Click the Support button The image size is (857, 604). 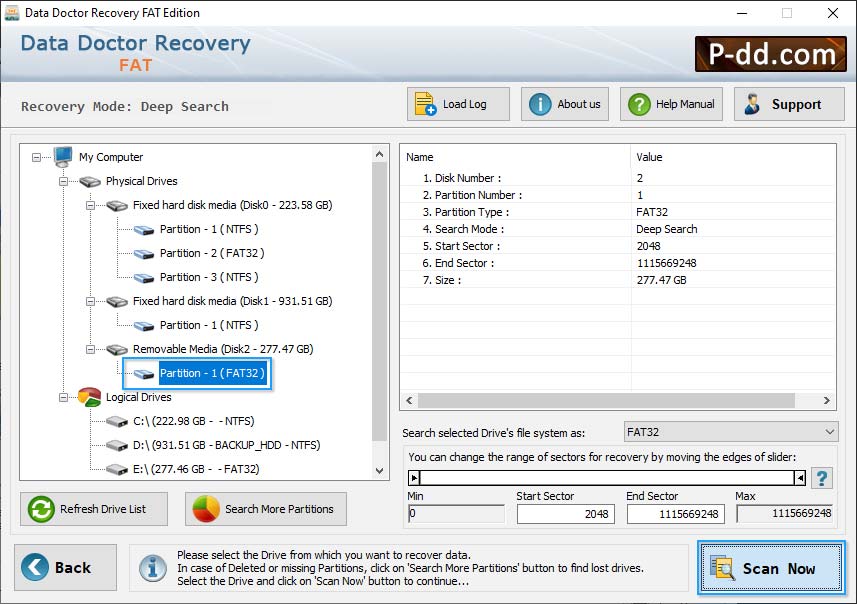(x=789, y=104)
